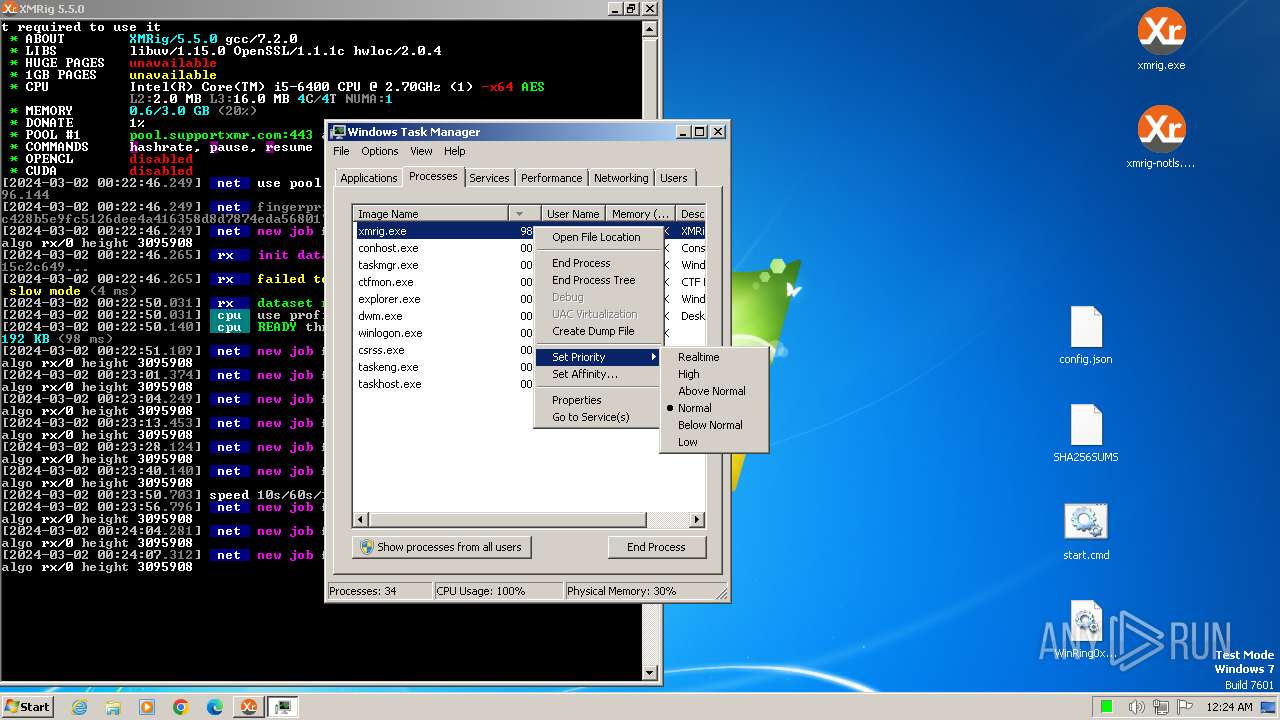Screen dimensions: 1280x720
Task: Open the Start menu
Action: click(27, 707)
